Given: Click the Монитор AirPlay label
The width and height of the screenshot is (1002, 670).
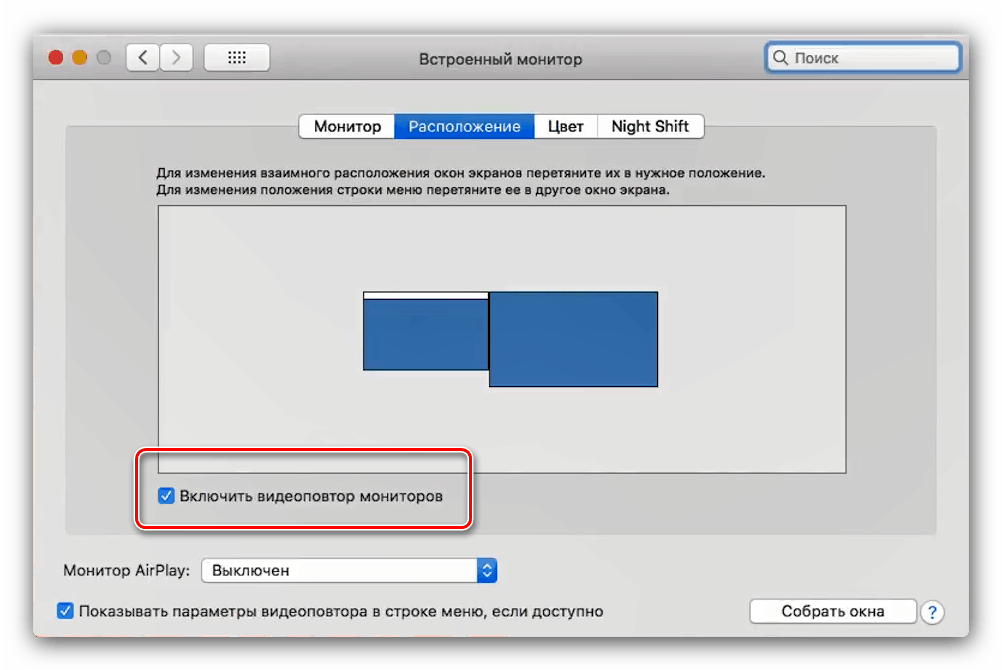Looking at the screenshot, I should coord(127,570).
